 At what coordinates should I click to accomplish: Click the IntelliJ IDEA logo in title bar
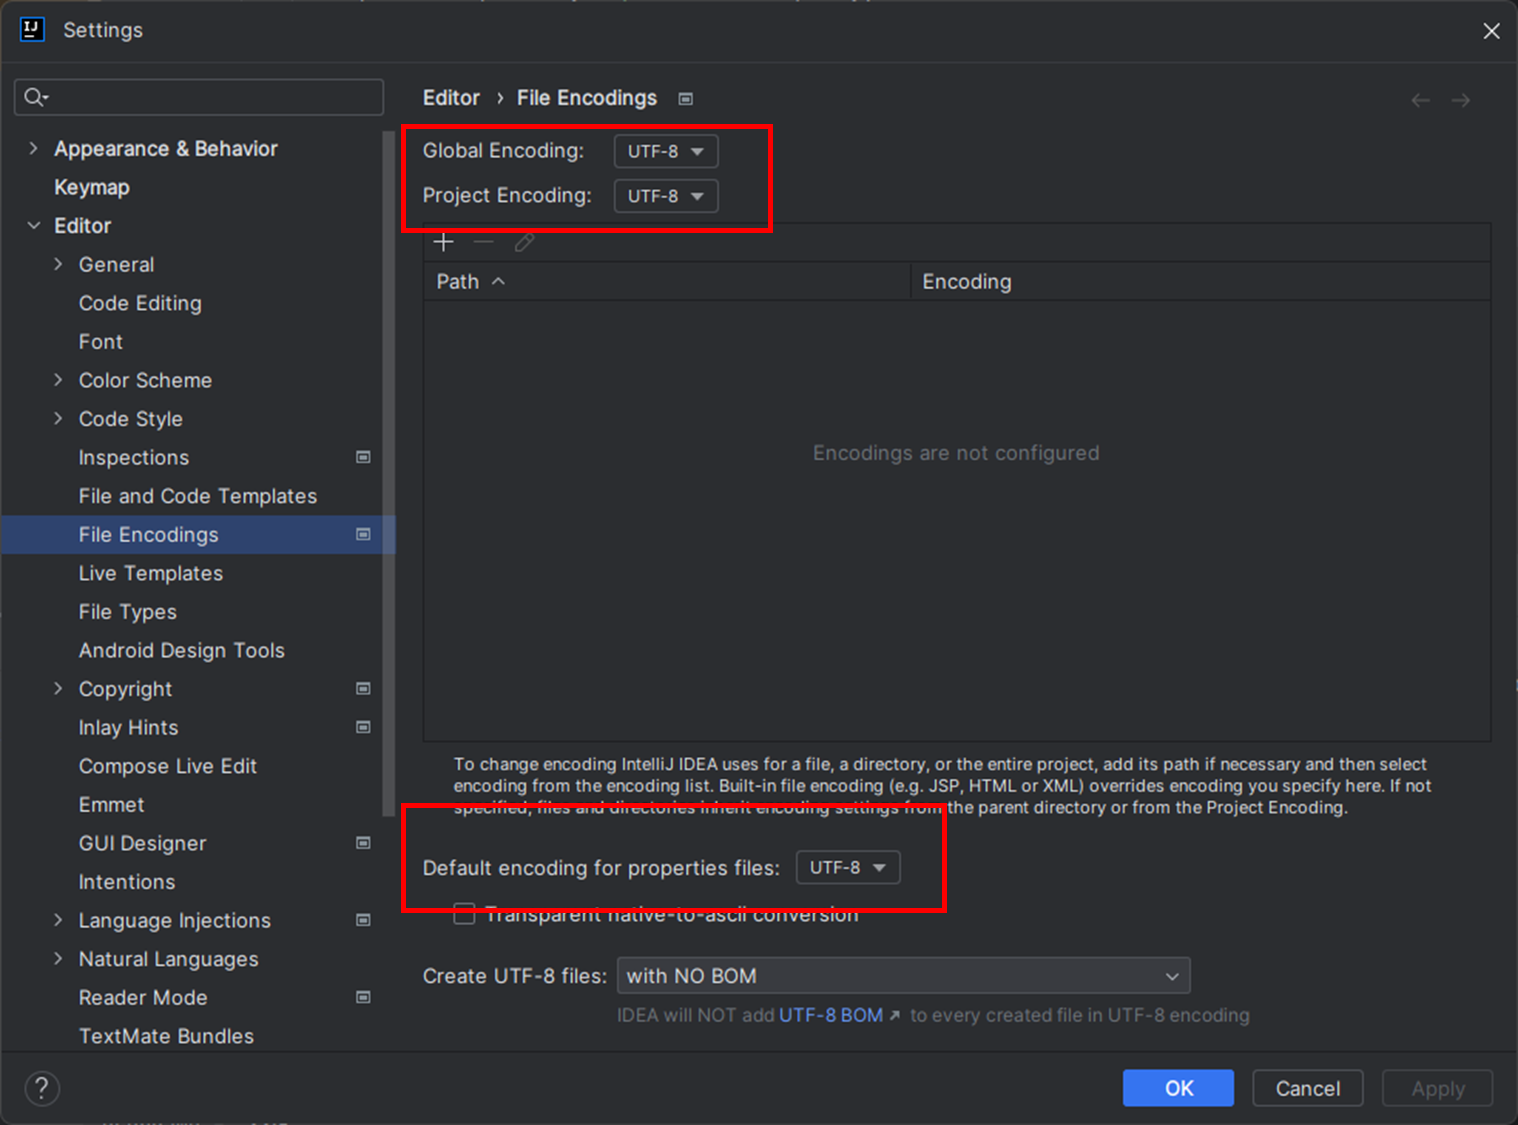point(32,29)
